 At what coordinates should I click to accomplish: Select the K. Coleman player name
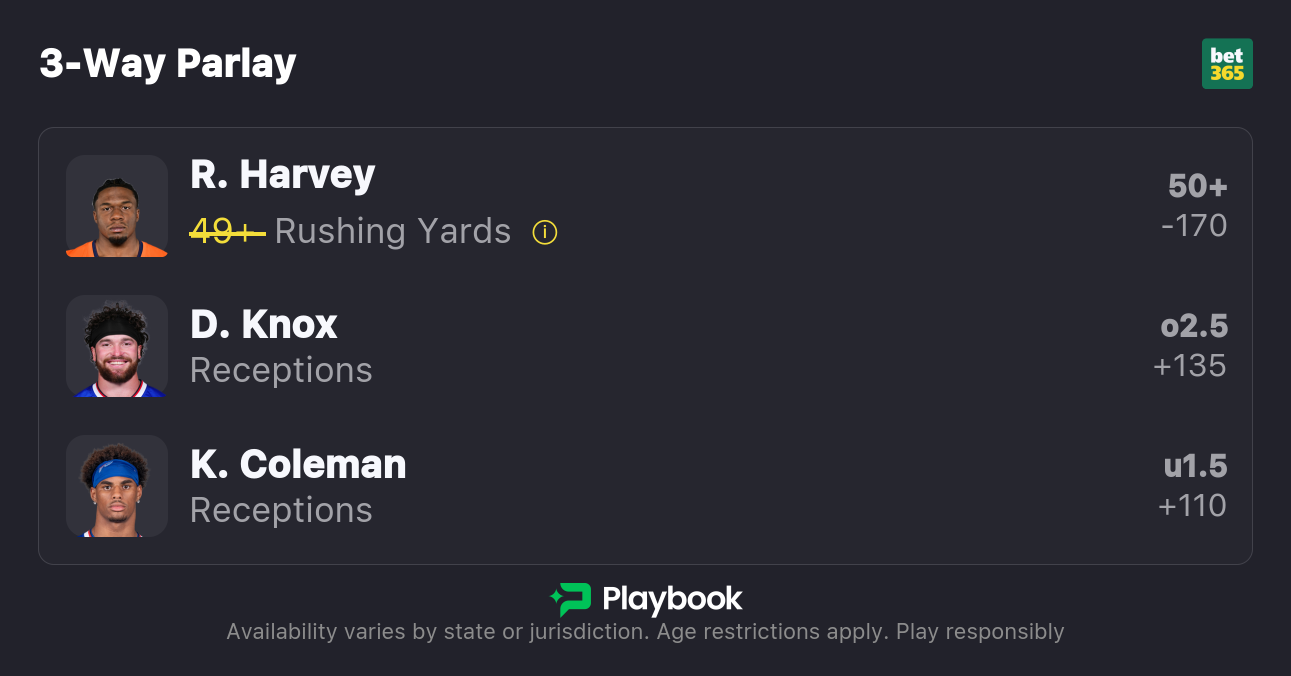[298, 464]
